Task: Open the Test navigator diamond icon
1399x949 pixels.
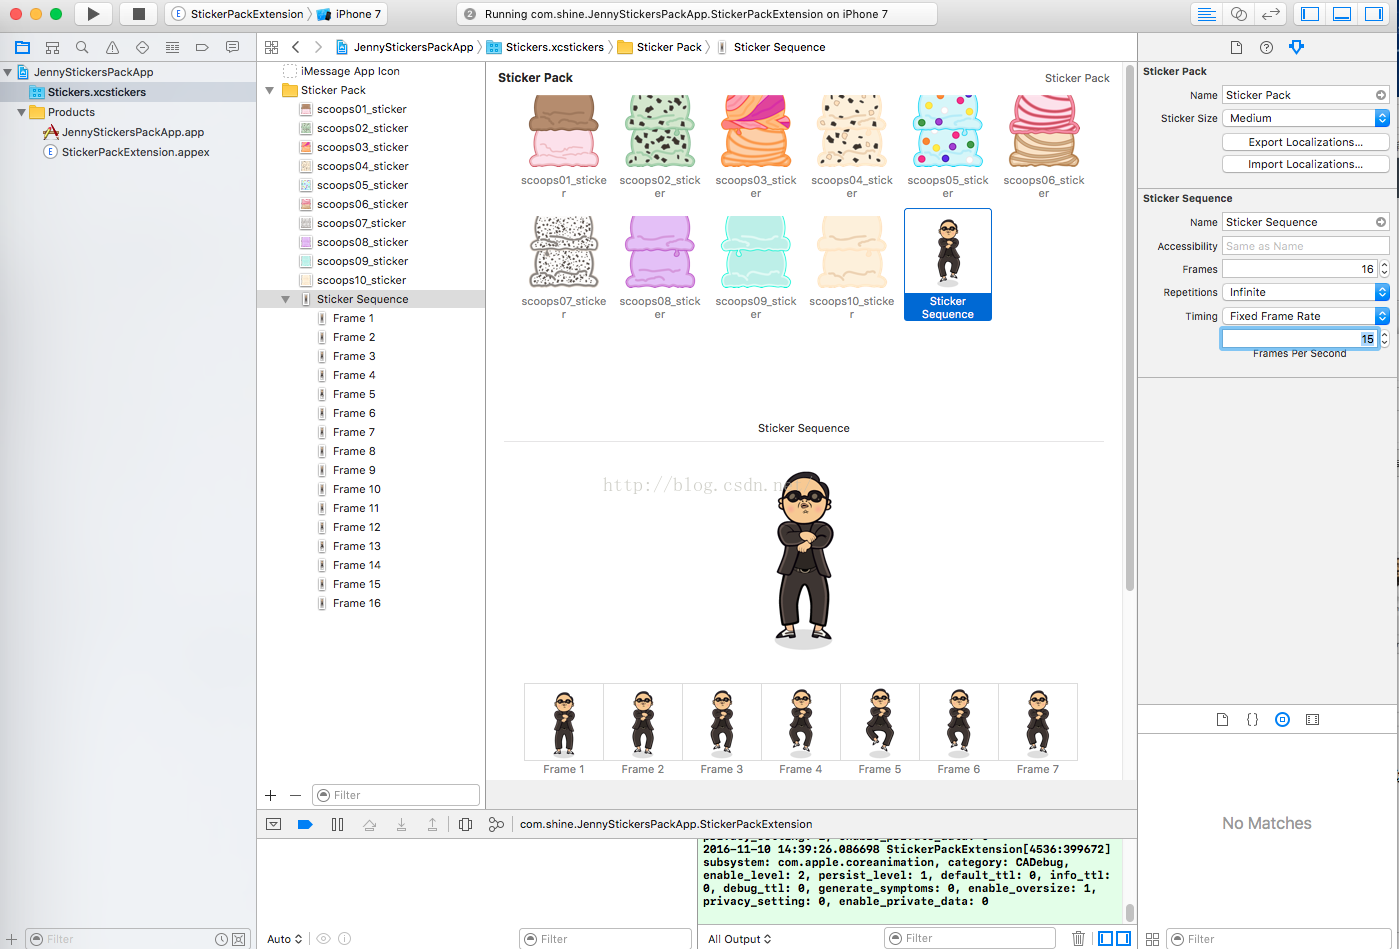Action: (x=142, y=47)
